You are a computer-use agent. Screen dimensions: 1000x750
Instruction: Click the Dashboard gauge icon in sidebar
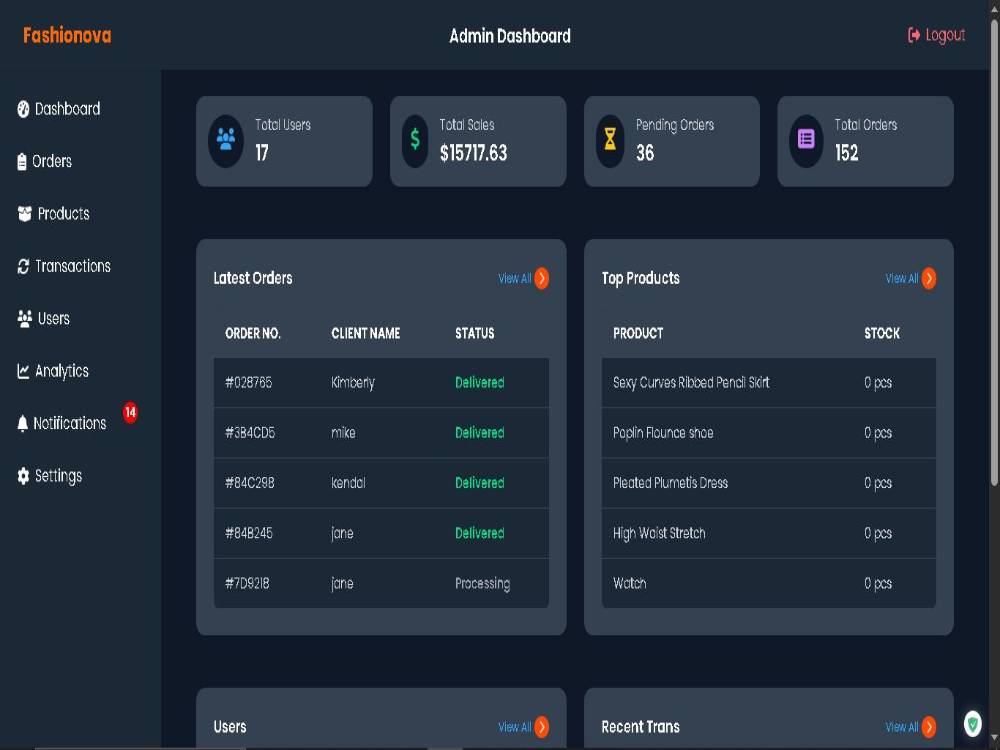[23, 109]
